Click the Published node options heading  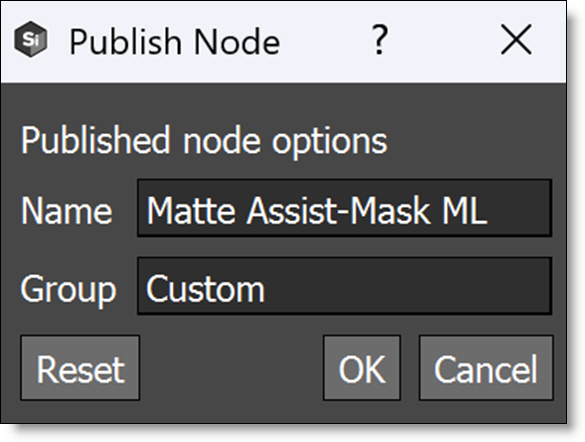[204, 141]
